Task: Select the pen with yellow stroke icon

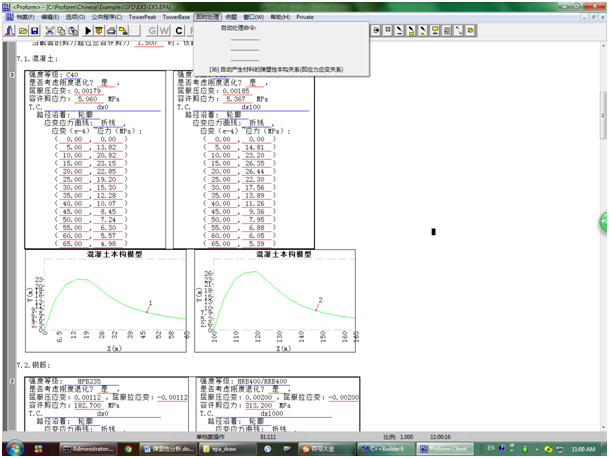Action: [423, 30]
